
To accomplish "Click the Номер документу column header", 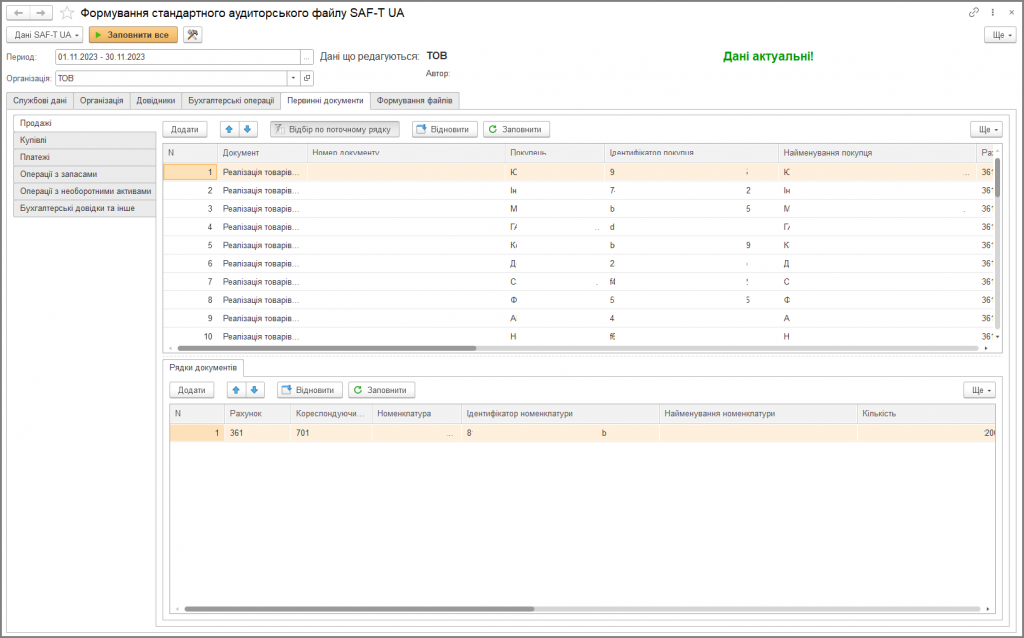I will [405, 153].
